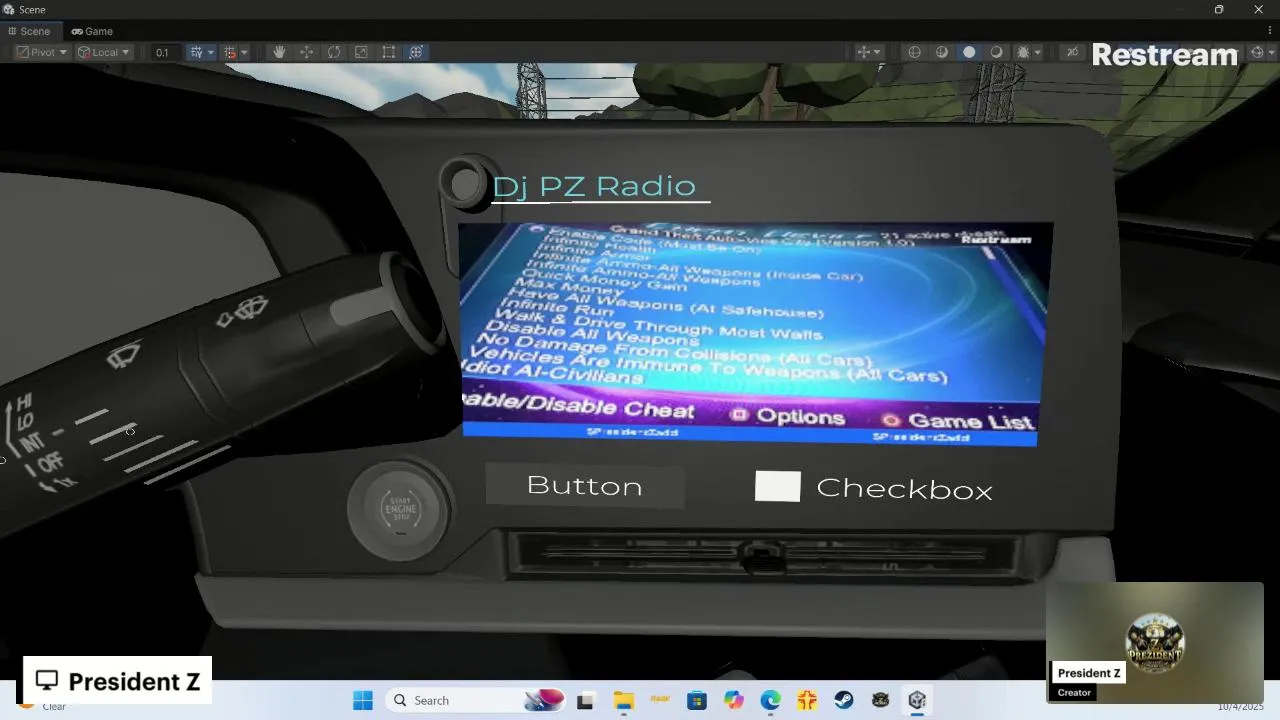
Task: Click the Button UI element
Action: [x=585, y=485]
